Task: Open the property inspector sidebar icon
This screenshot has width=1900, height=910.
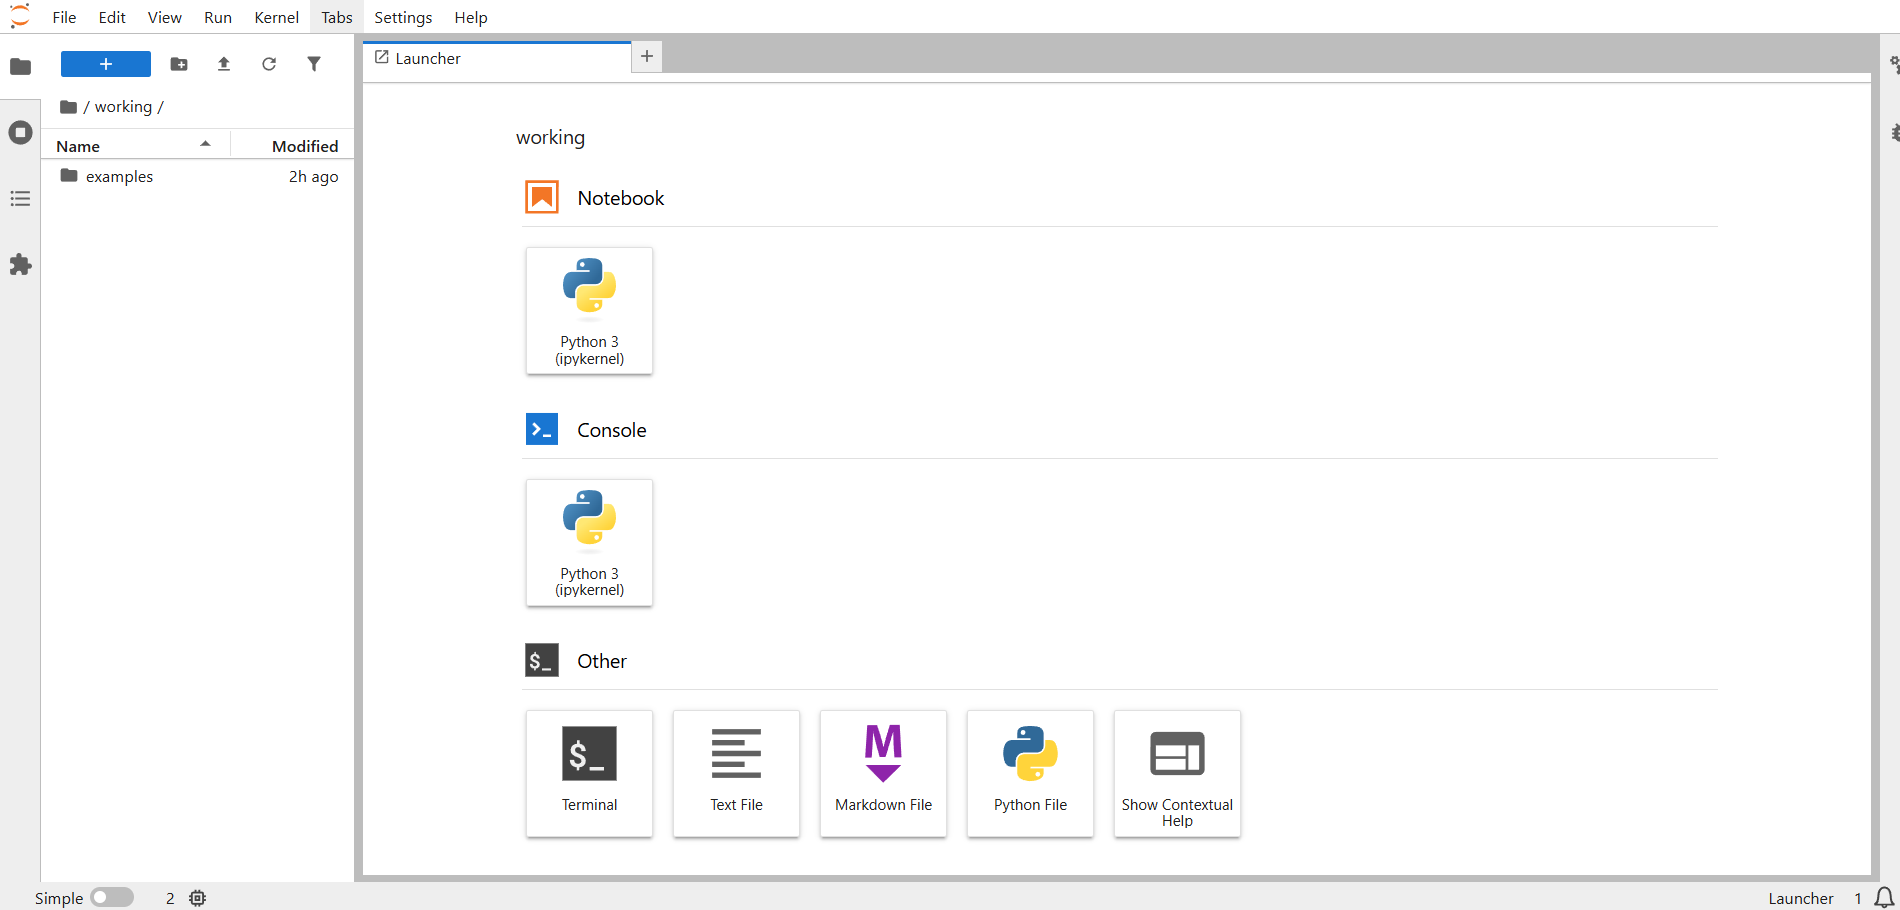Action: [1893, 66]
